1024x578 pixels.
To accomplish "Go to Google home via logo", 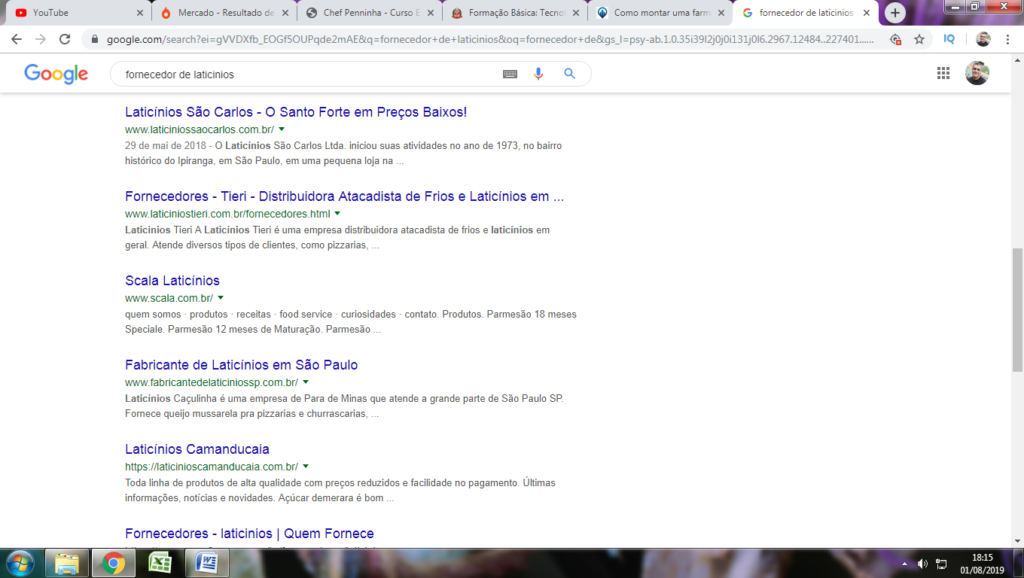I will click(56, 74).
